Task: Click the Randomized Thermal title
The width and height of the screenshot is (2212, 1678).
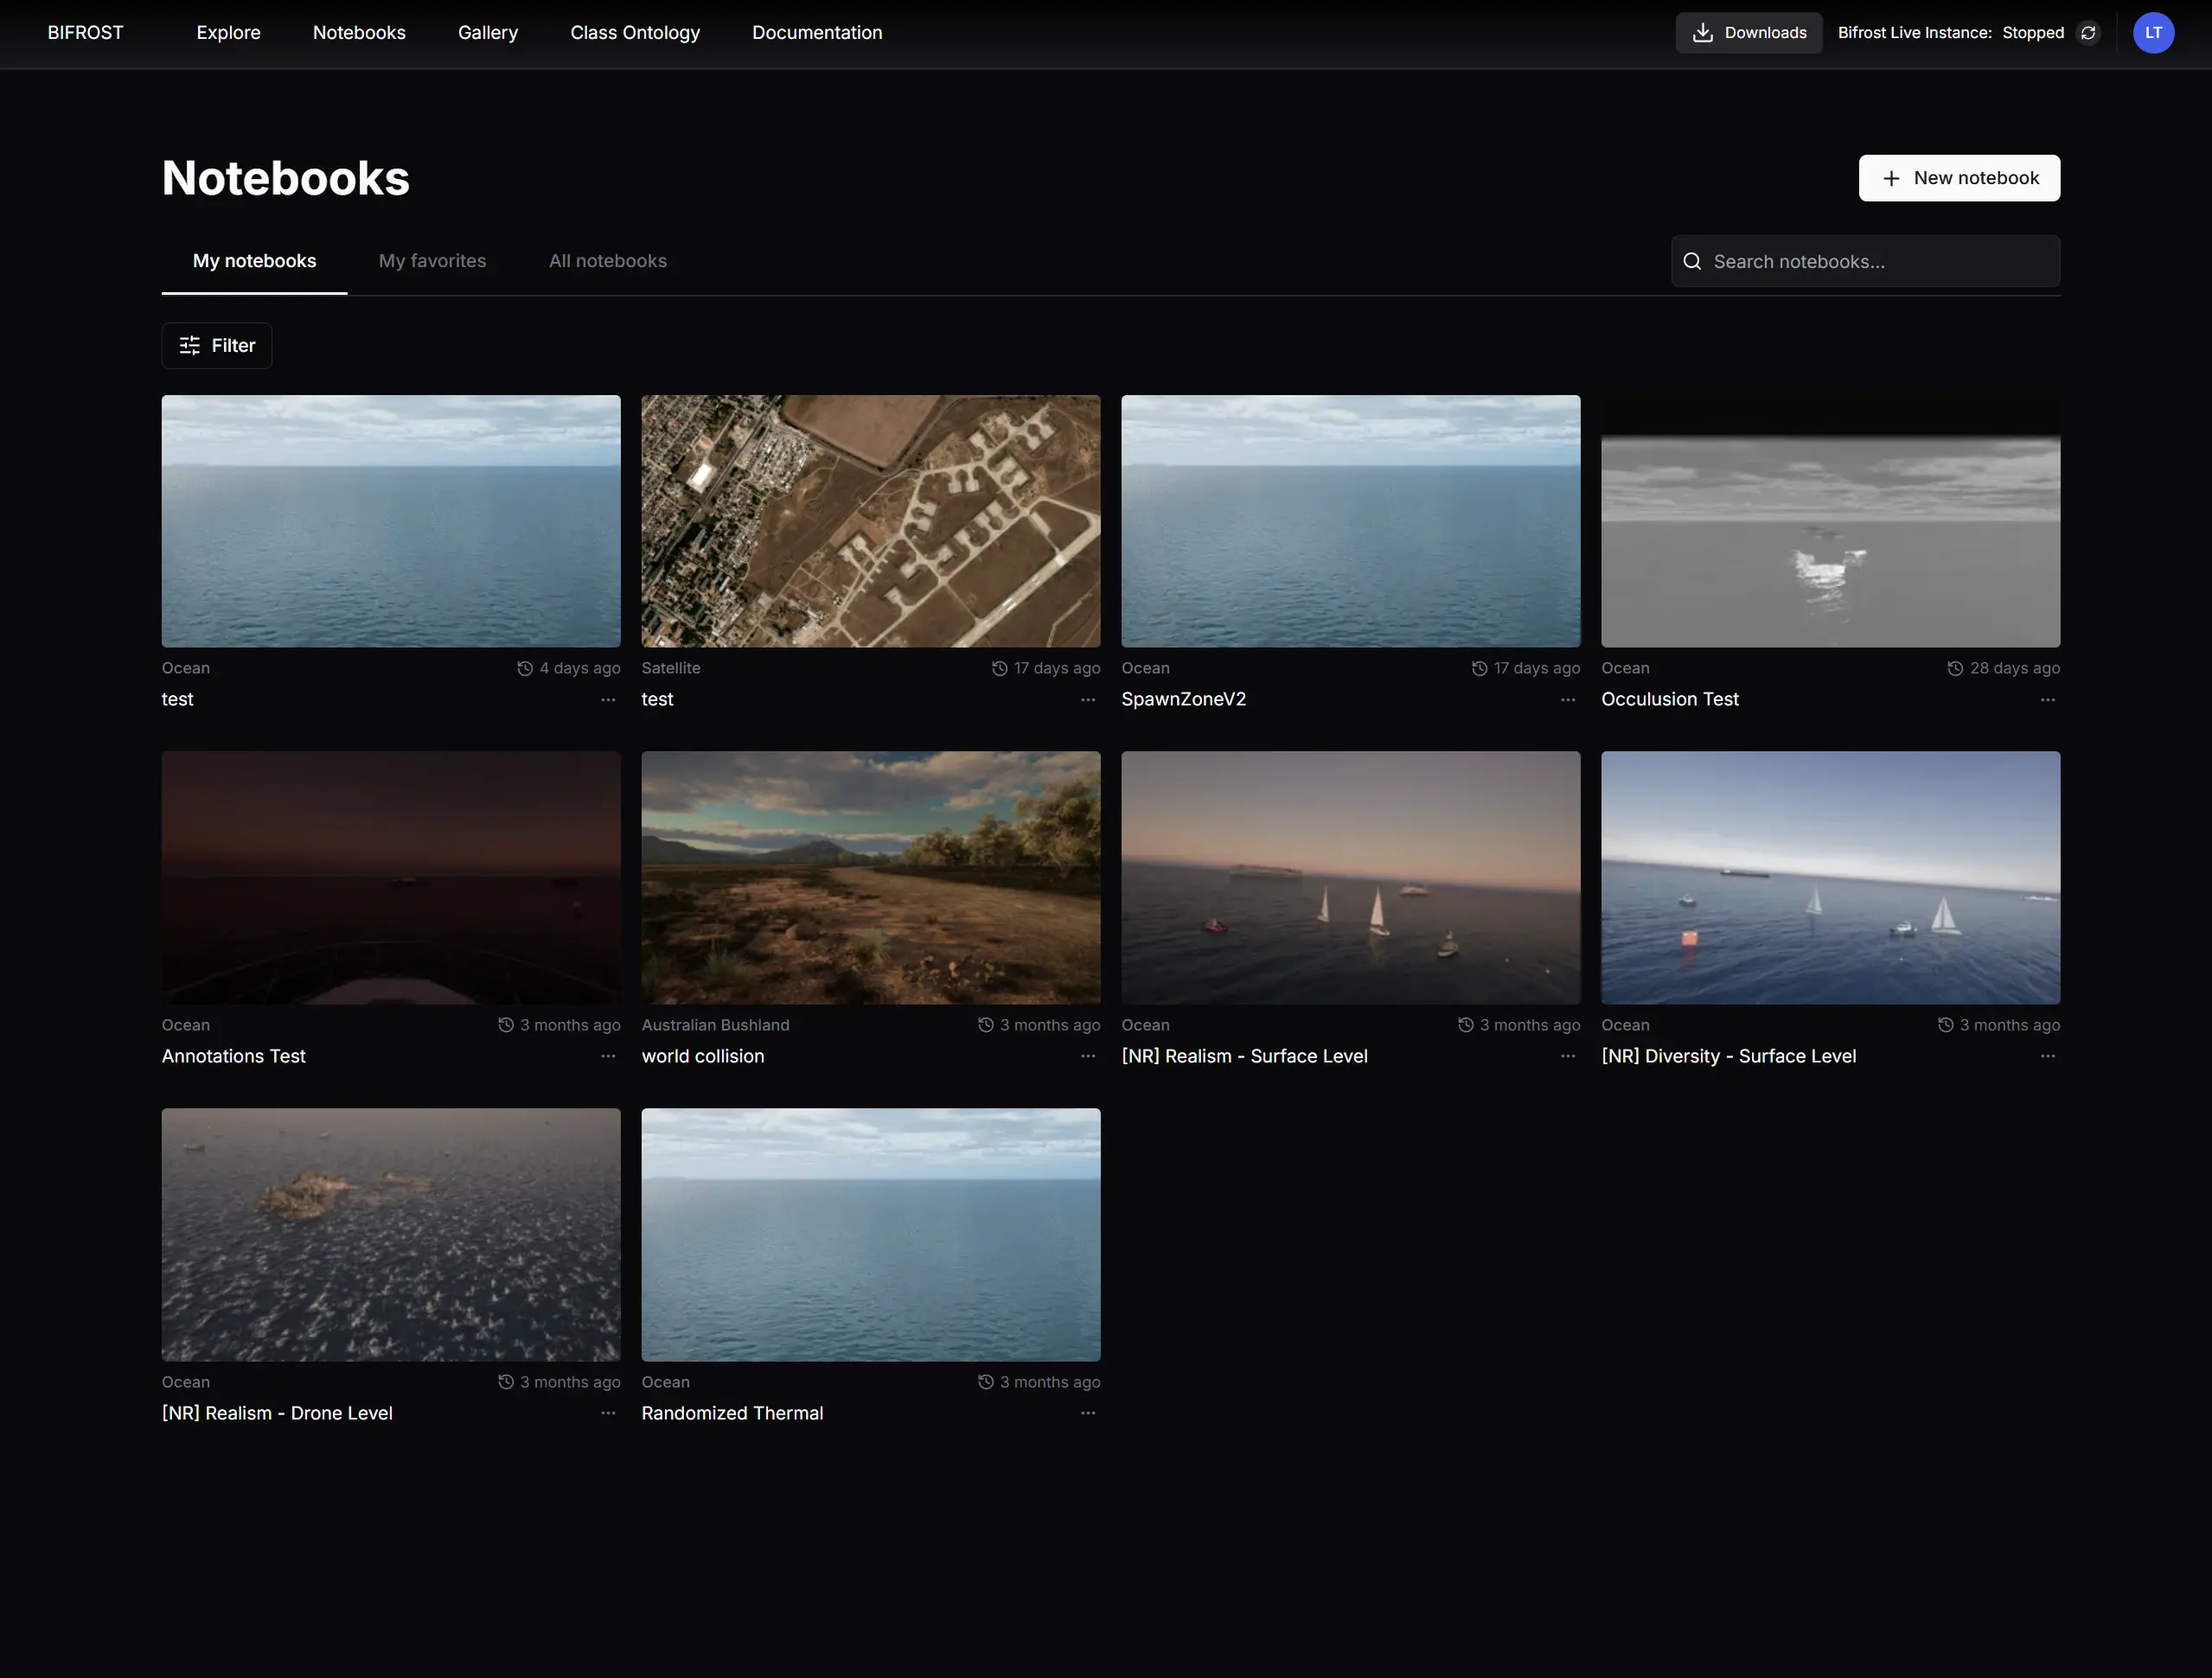Action: coord(733,1413)
